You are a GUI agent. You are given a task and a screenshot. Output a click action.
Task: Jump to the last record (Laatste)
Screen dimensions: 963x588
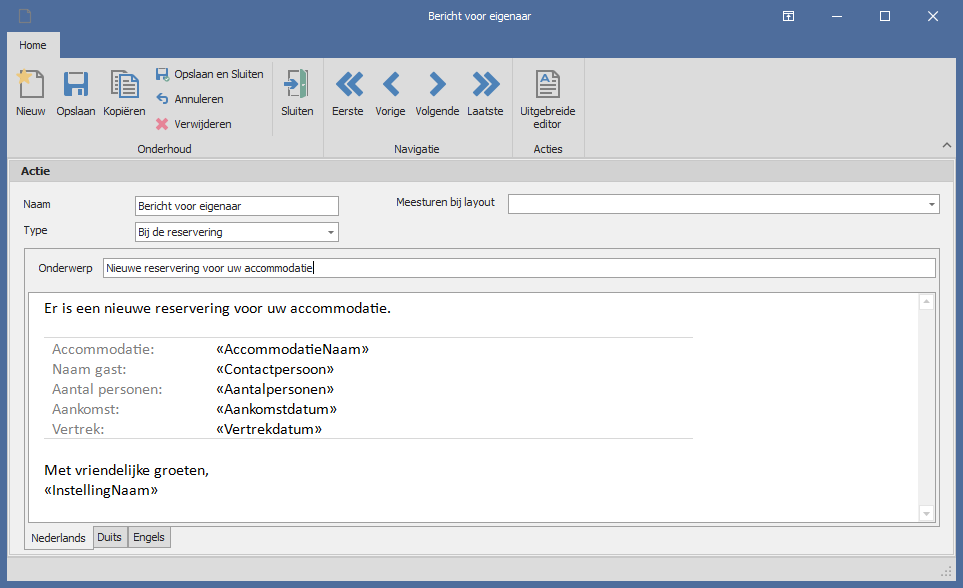485,93
